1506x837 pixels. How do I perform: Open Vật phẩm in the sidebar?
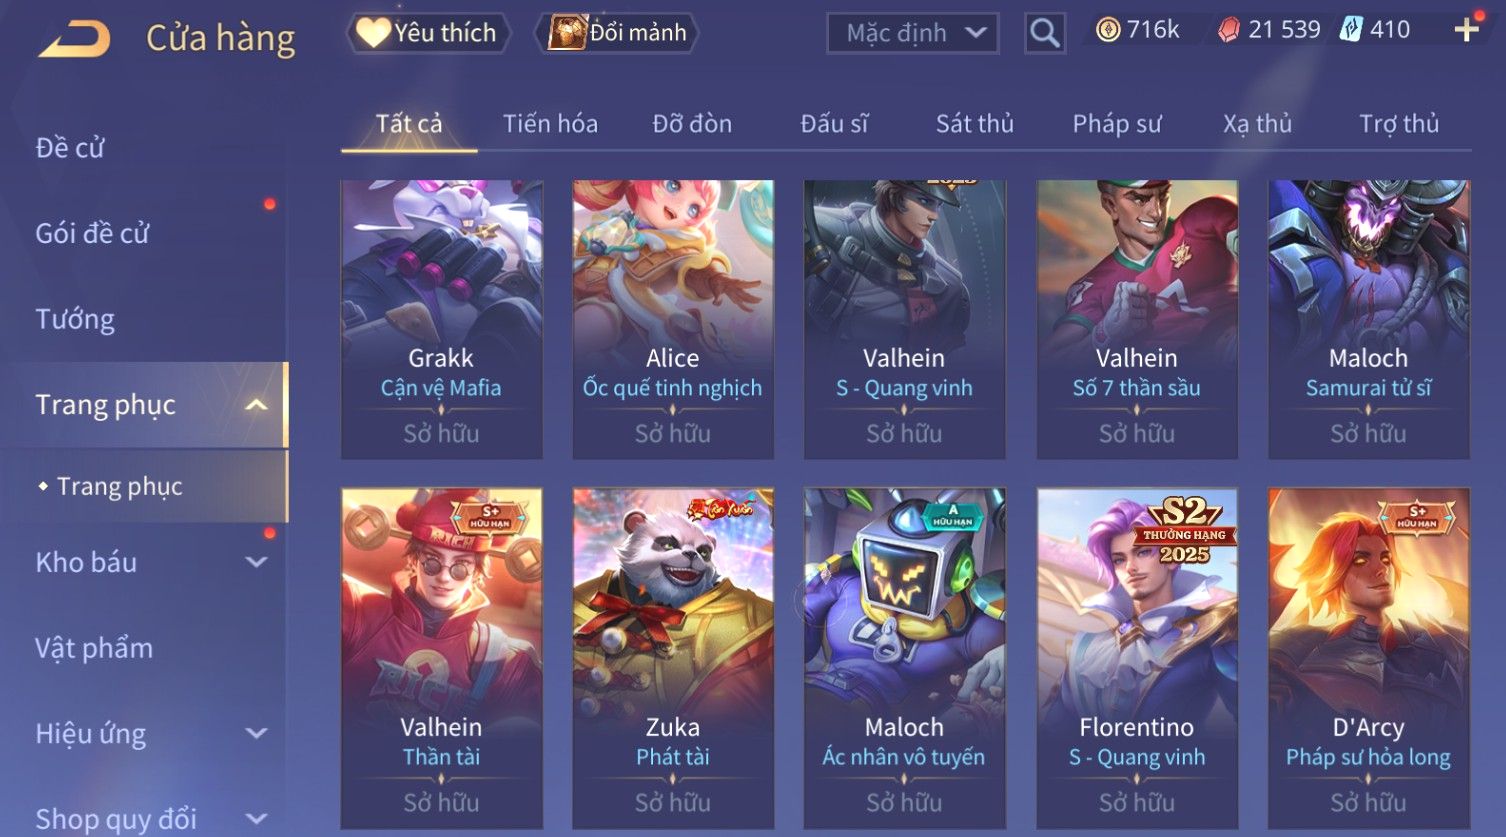pos(94,648)
